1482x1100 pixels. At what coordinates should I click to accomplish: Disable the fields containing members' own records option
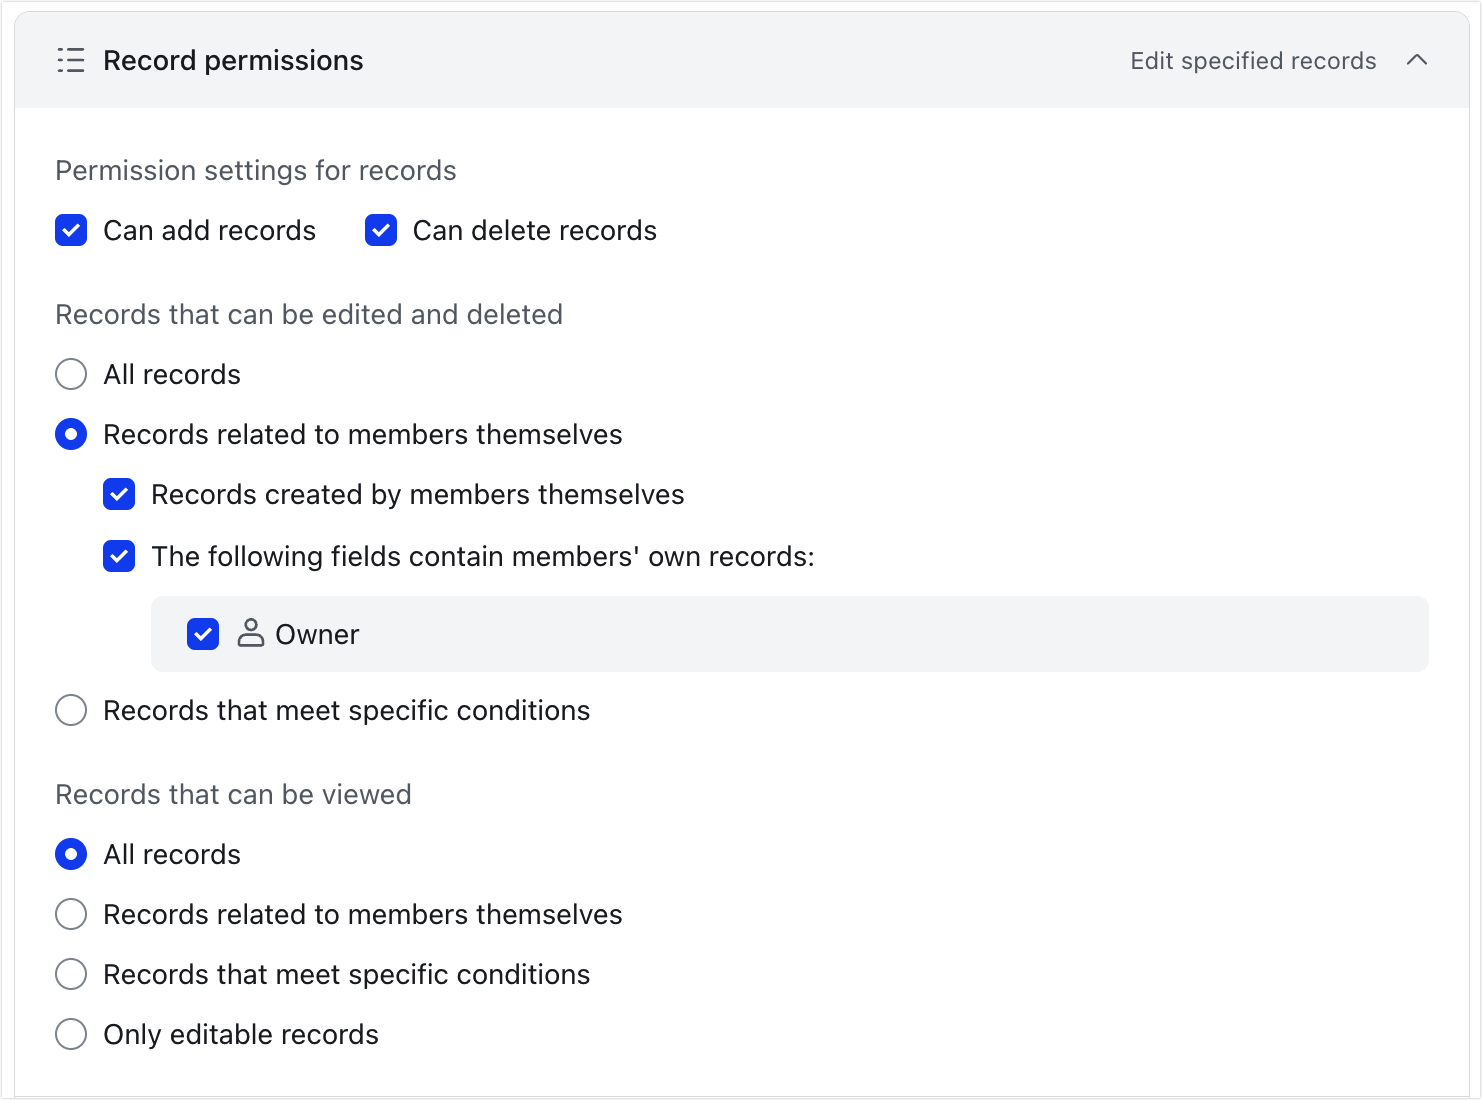(119, 556)
